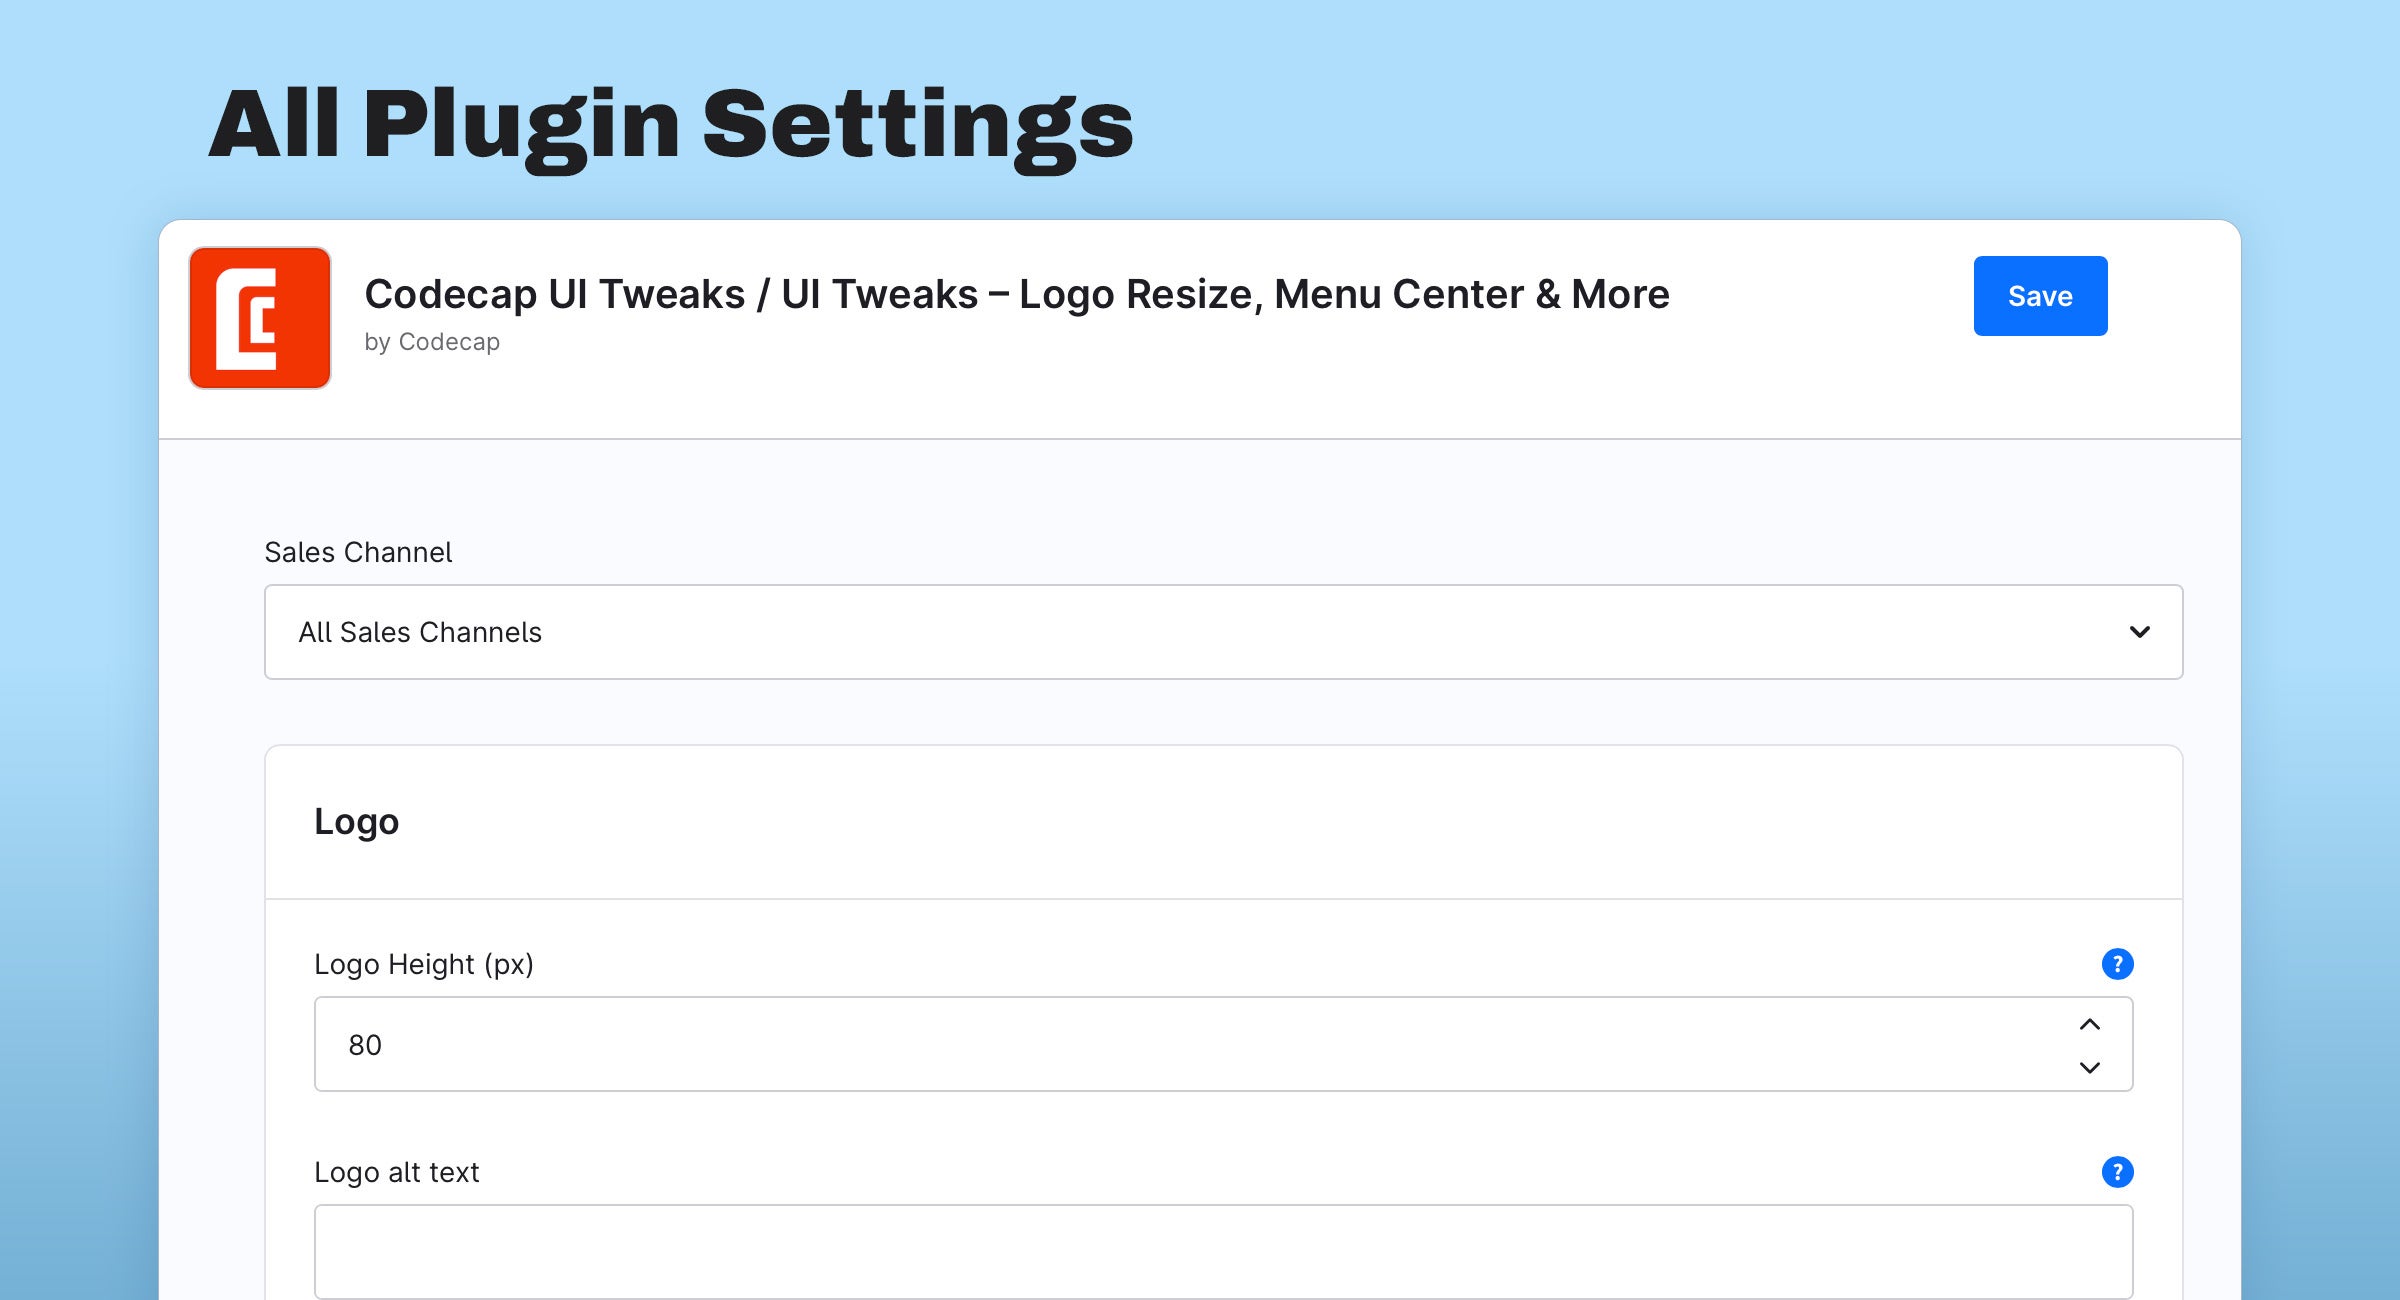The image size is (2400, 1300).
Task: Open help tooltip for Logo alt text
Action: (x=2117, y=1172)
